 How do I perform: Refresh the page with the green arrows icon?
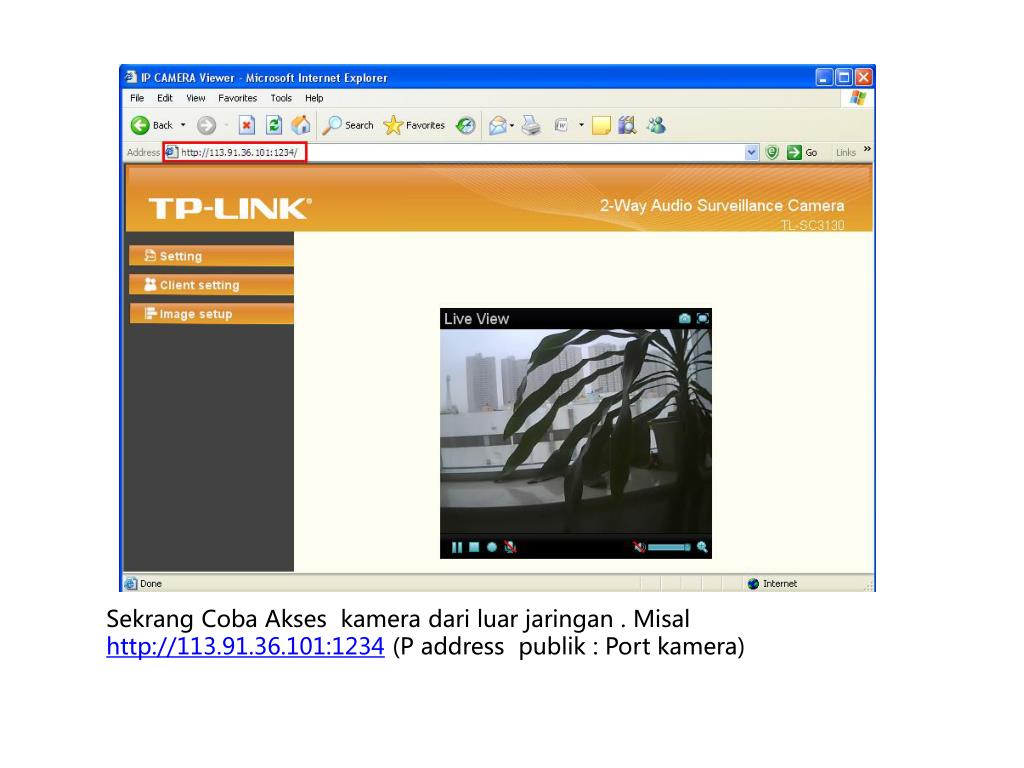(x=274, y=125)
